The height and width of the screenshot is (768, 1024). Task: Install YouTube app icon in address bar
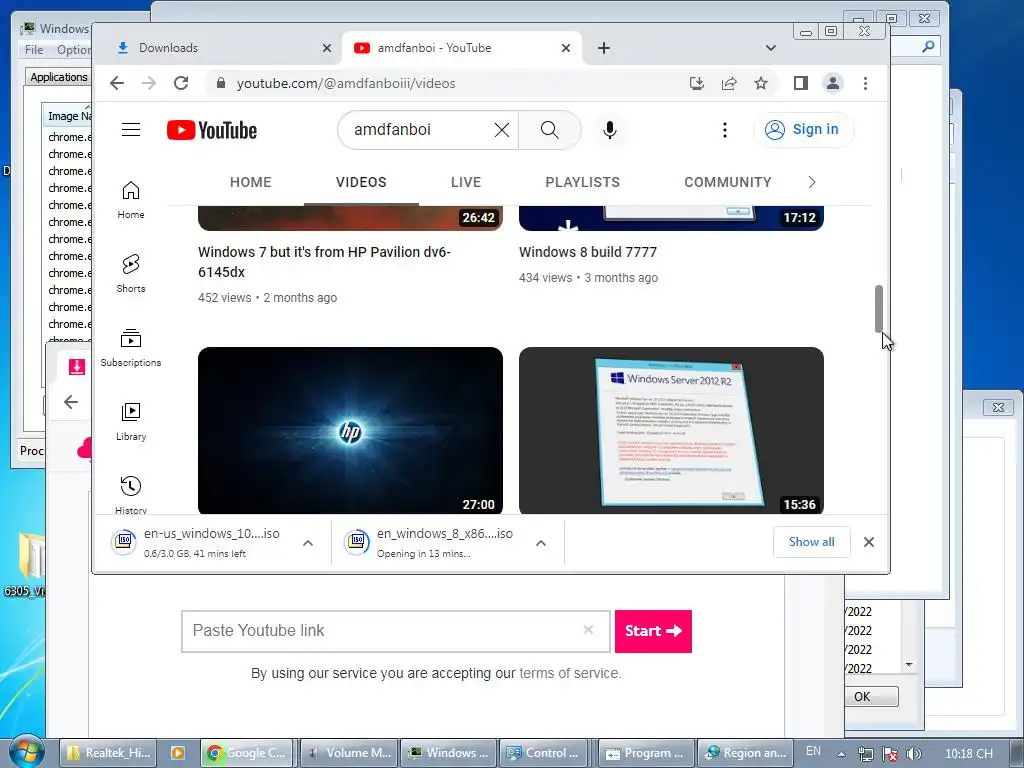697,83
